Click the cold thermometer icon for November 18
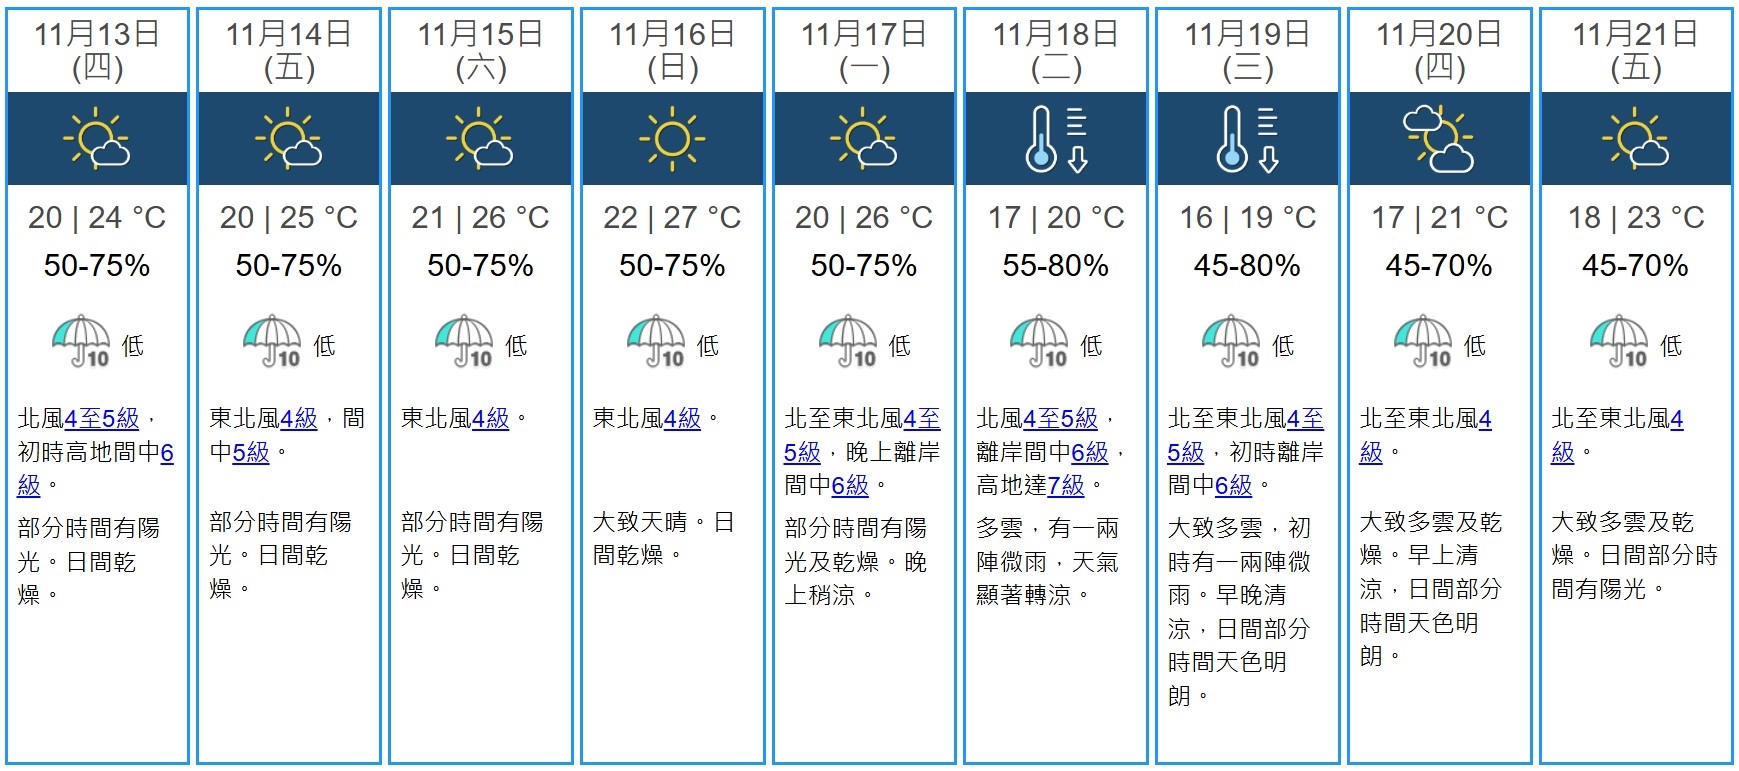The height and width of the screenshot is (771, 1739). click(x=1056, y=139)
